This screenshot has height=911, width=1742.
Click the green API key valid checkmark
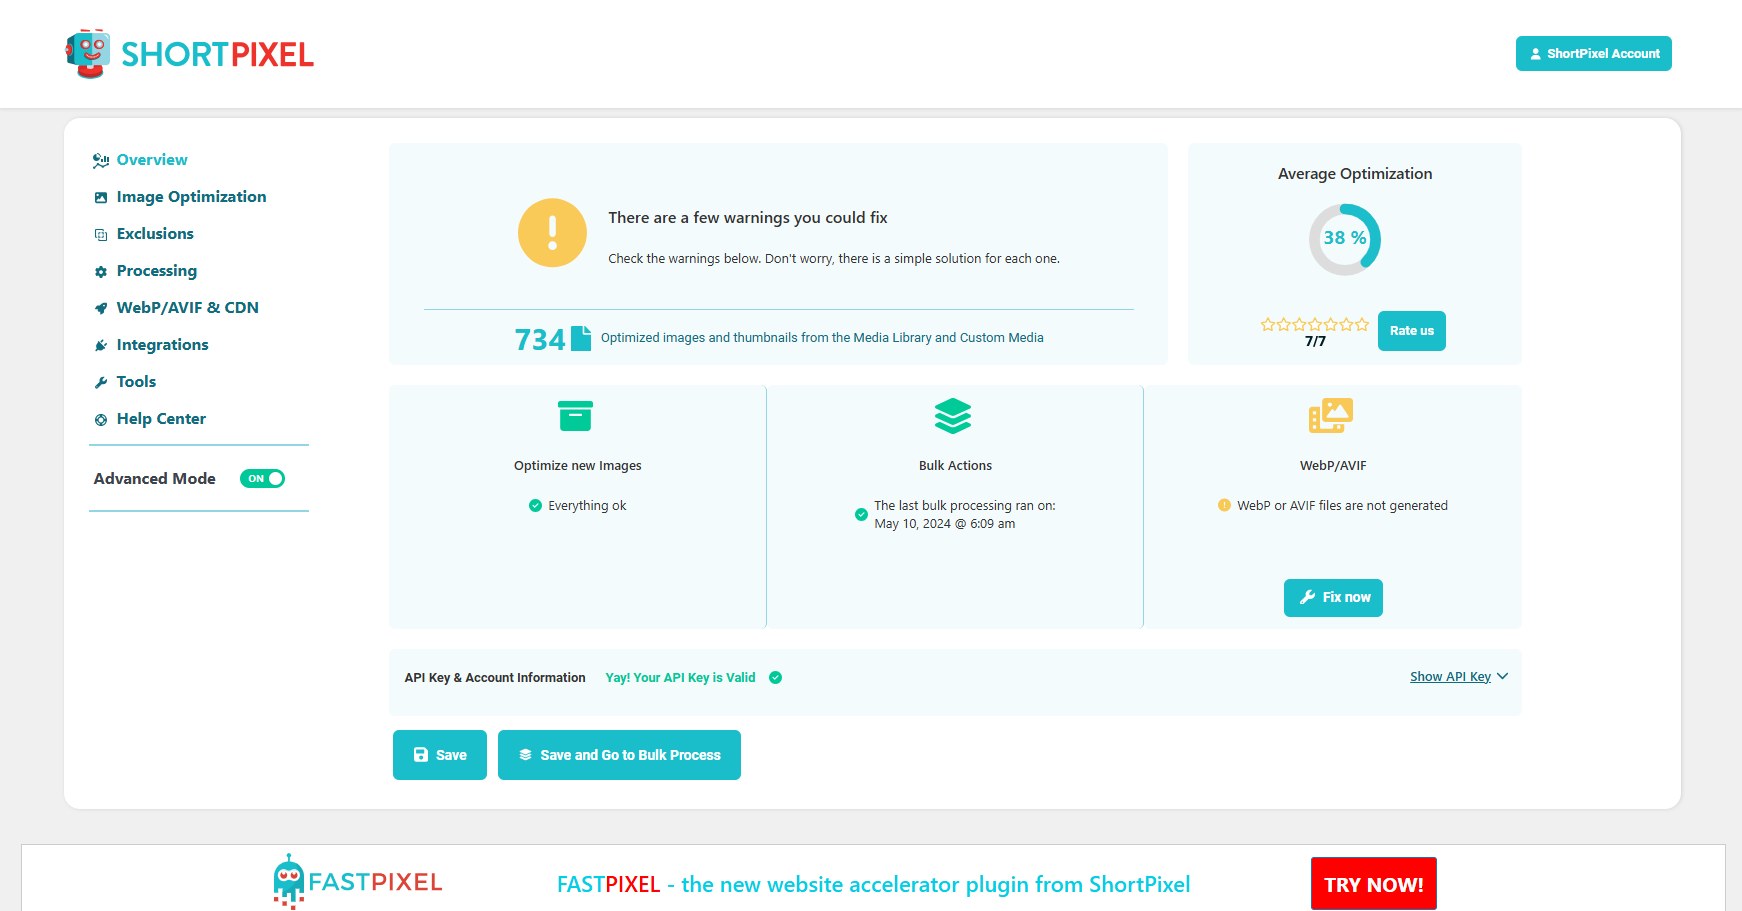pos(775,678)
